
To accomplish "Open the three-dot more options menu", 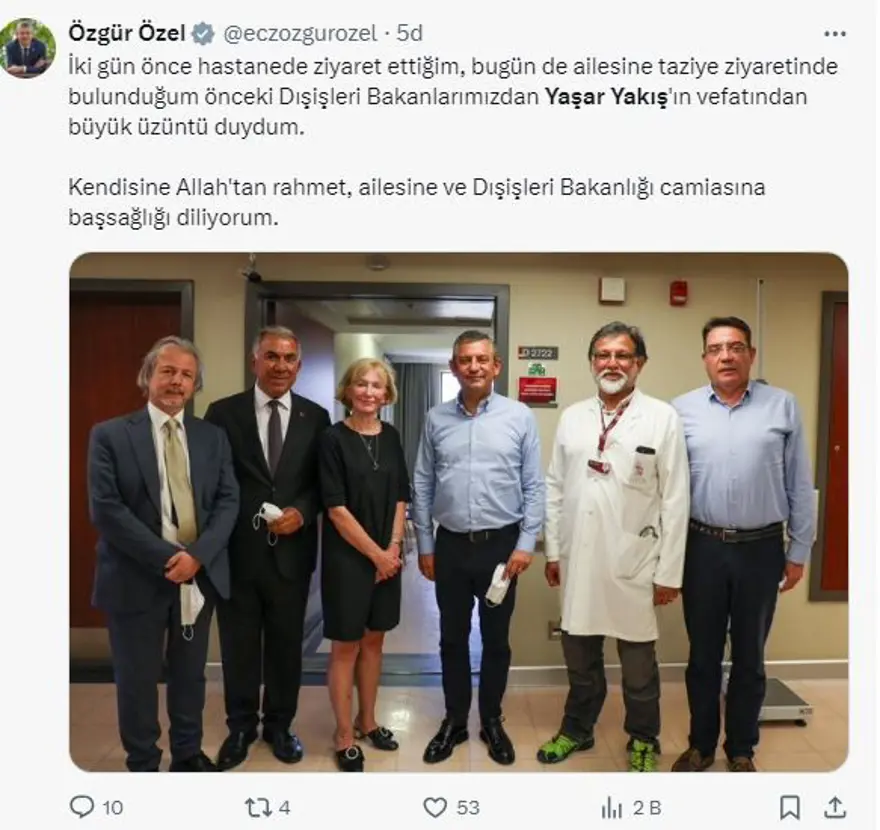I will pyautogui.click(x=835, y=34).
